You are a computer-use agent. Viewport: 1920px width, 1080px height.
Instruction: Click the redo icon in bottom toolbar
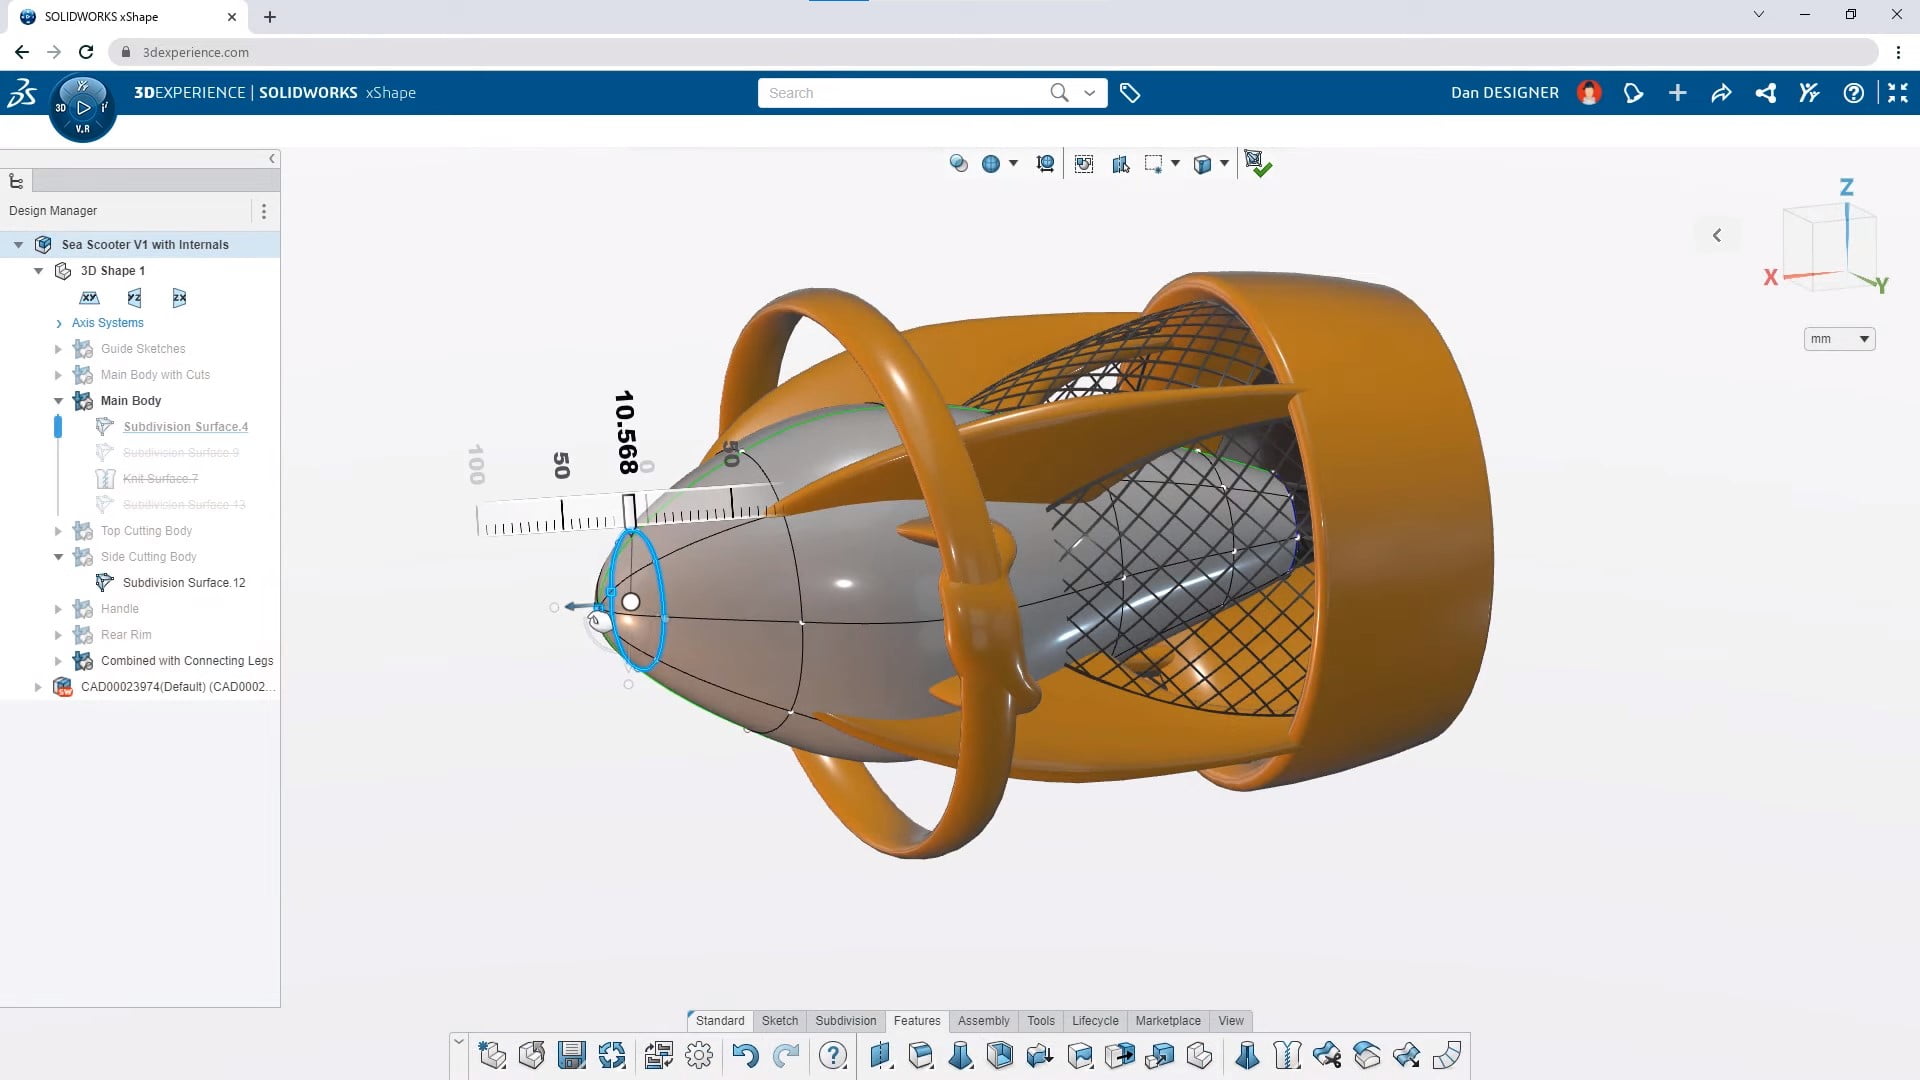pyautogui.click(x=787, y=1055)
